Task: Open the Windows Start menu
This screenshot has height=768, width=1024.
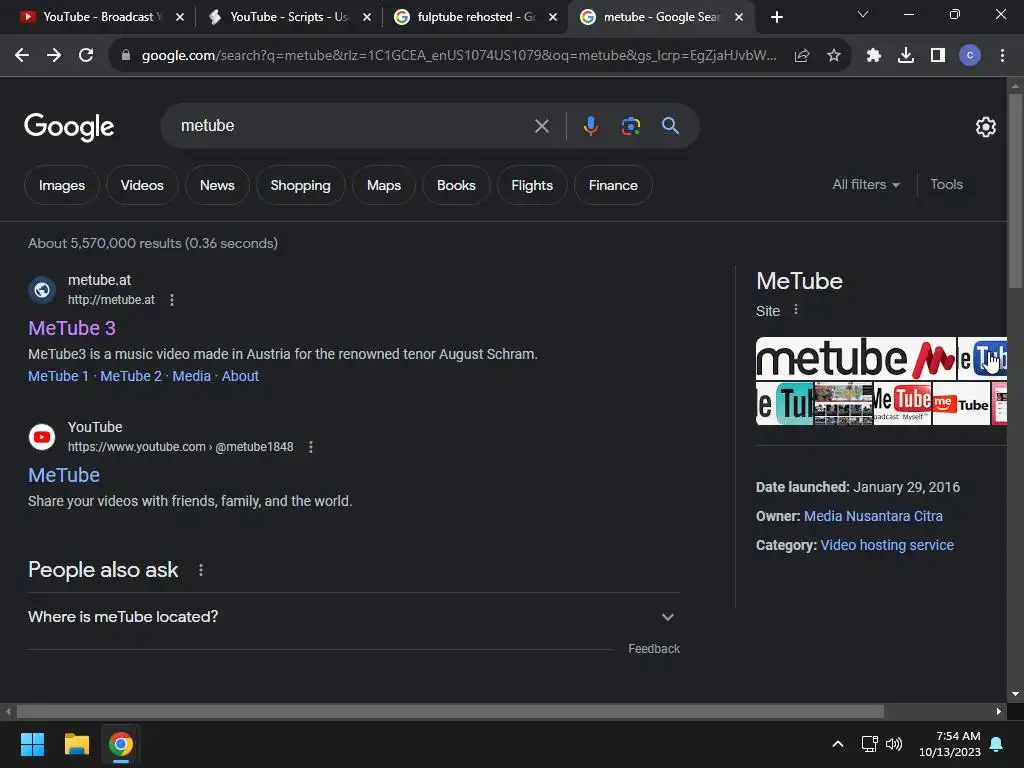Action: click(x=32, y=744)
